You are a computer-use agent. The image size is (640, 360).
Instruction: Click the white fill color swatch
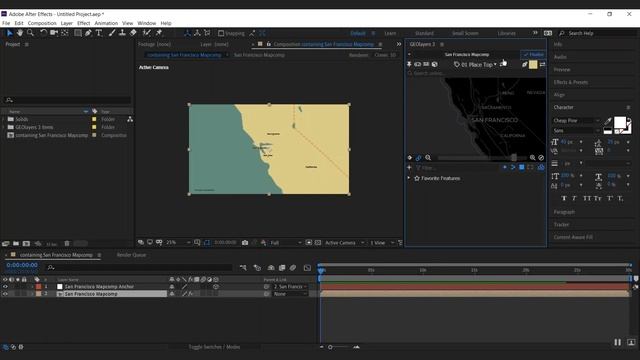pyautogui.click(x=620, y=122)
